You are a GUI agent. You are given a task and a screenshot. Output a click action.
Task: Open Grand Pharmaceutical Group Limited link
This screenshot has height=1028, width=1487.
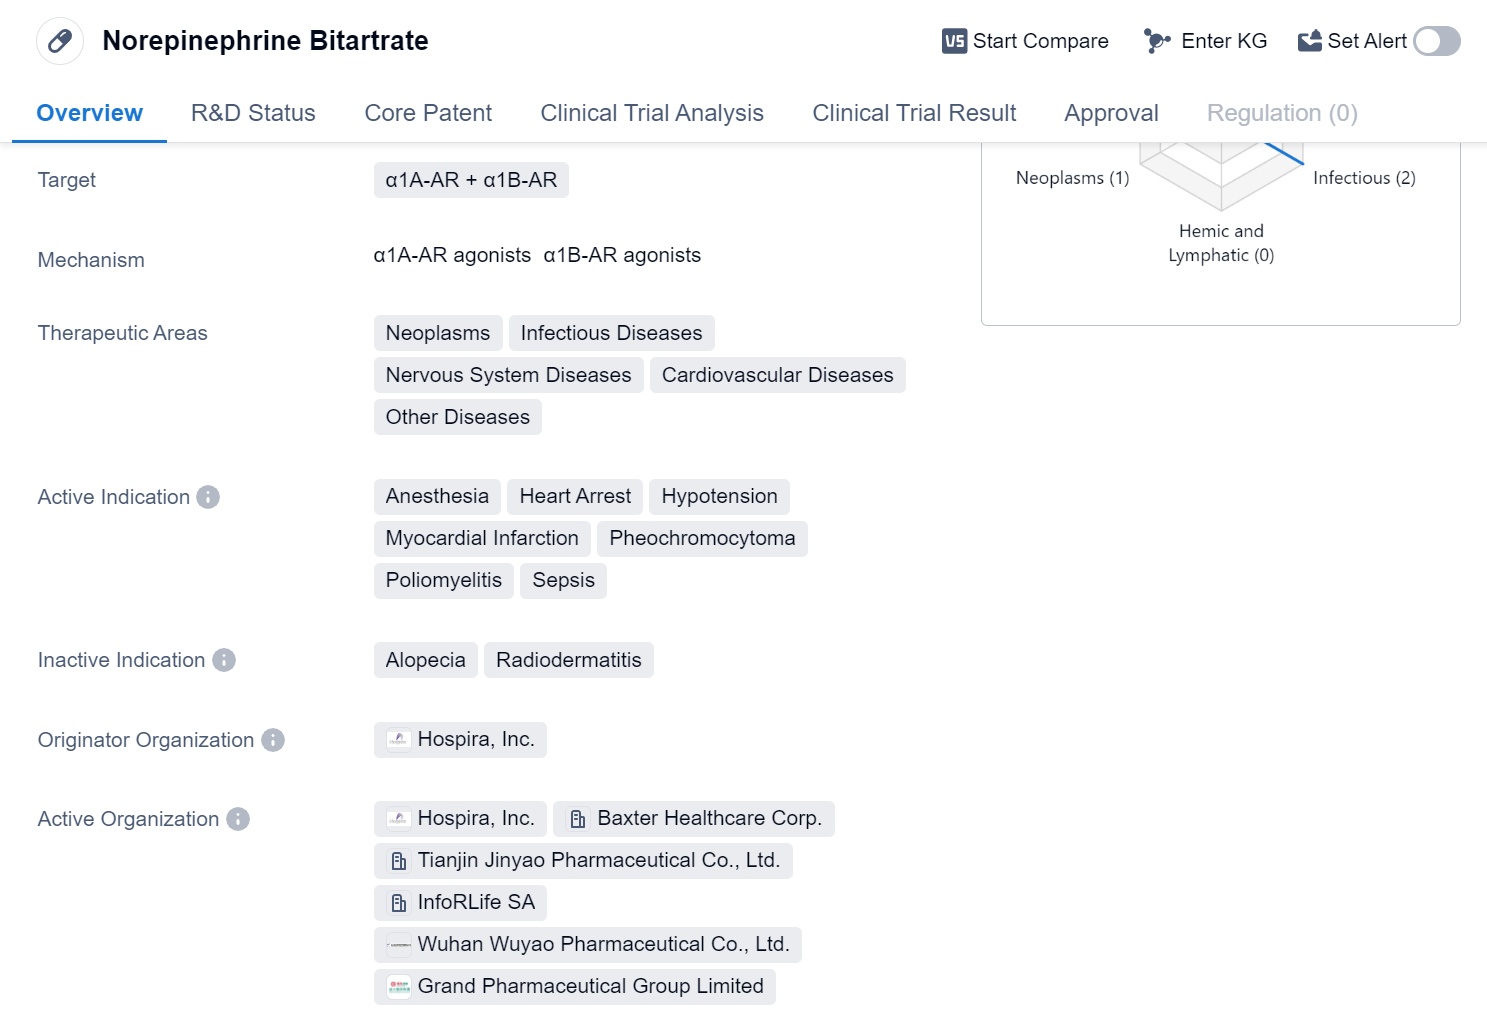(x=576, y=987)
